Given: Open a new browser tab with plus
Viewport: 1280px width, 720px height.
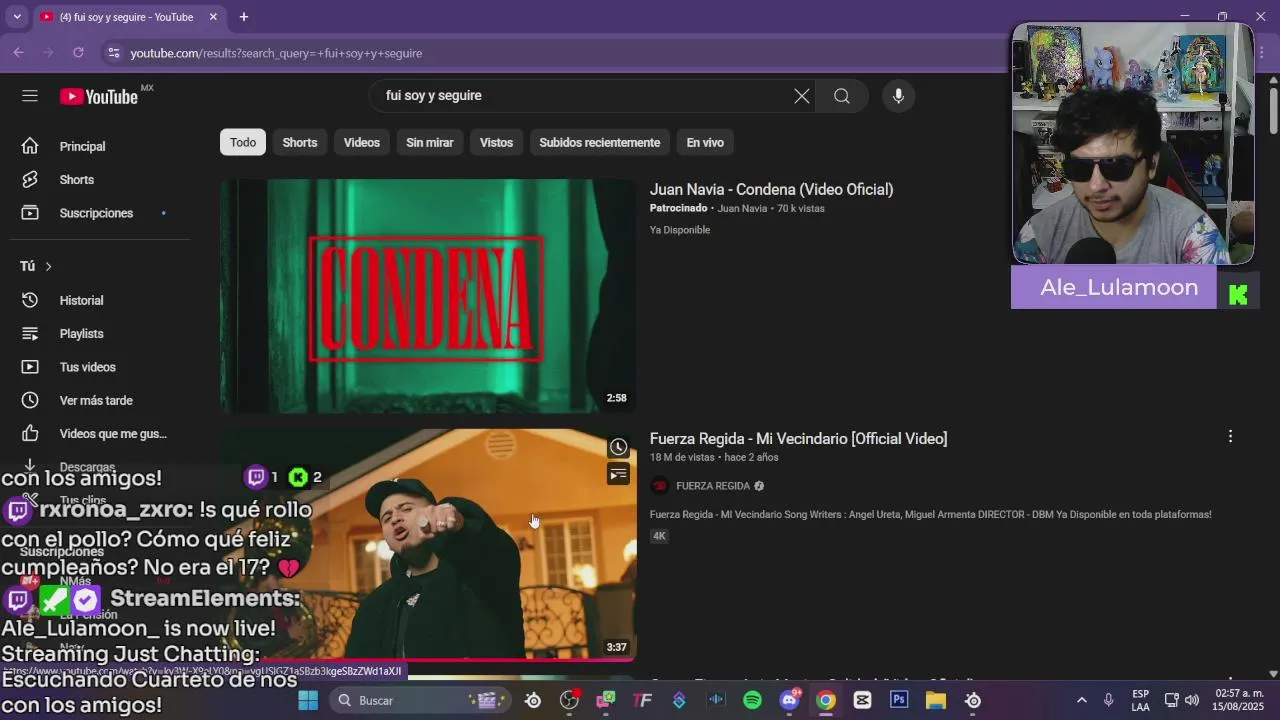Looking at the screenshot, I should (243, 17).
